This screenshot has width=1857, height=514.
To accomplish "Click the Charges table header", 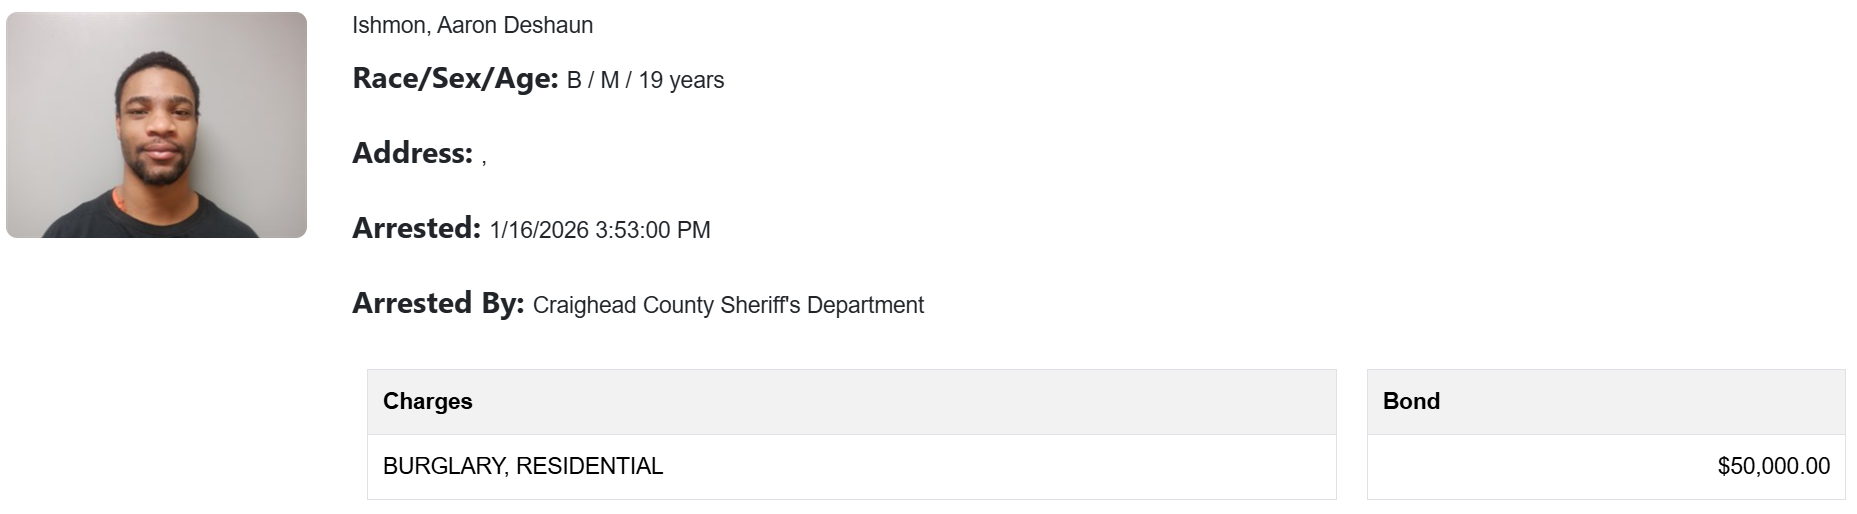I will (428, 401).
